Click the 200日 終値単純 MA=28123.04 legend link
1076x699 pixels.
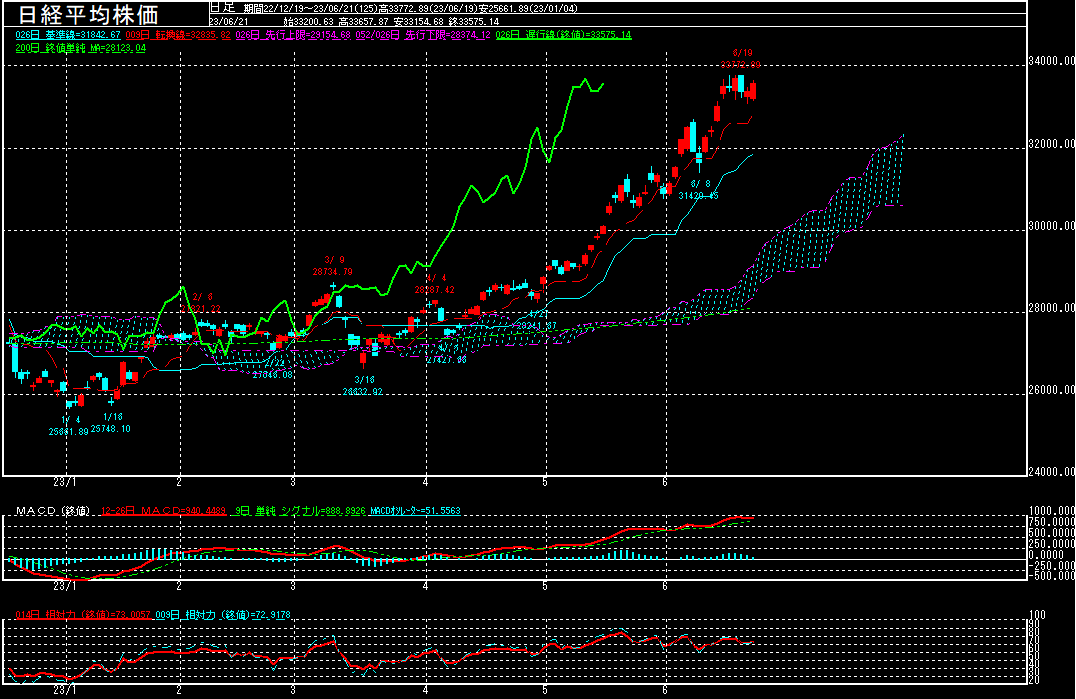point(80,48)
